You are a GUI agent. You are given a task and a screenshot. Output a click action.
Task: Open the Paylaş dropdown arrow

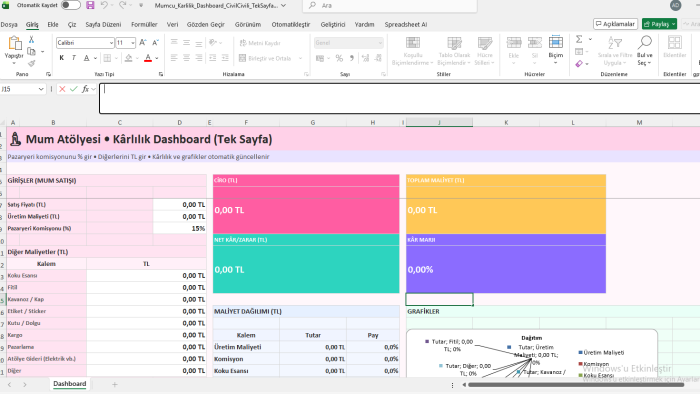click(673, 24)
